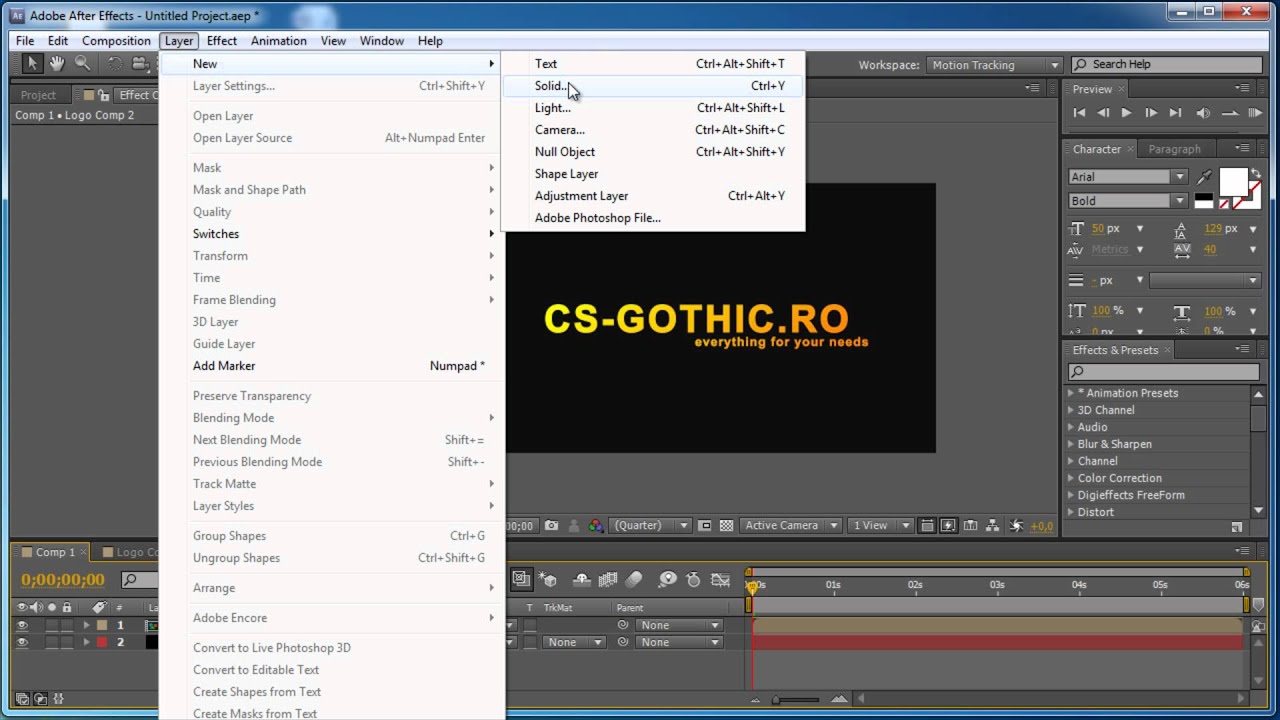The image size is (1280, 720).
Task: Toggle visibility eye for layer 2
Action: click(22, 642)
